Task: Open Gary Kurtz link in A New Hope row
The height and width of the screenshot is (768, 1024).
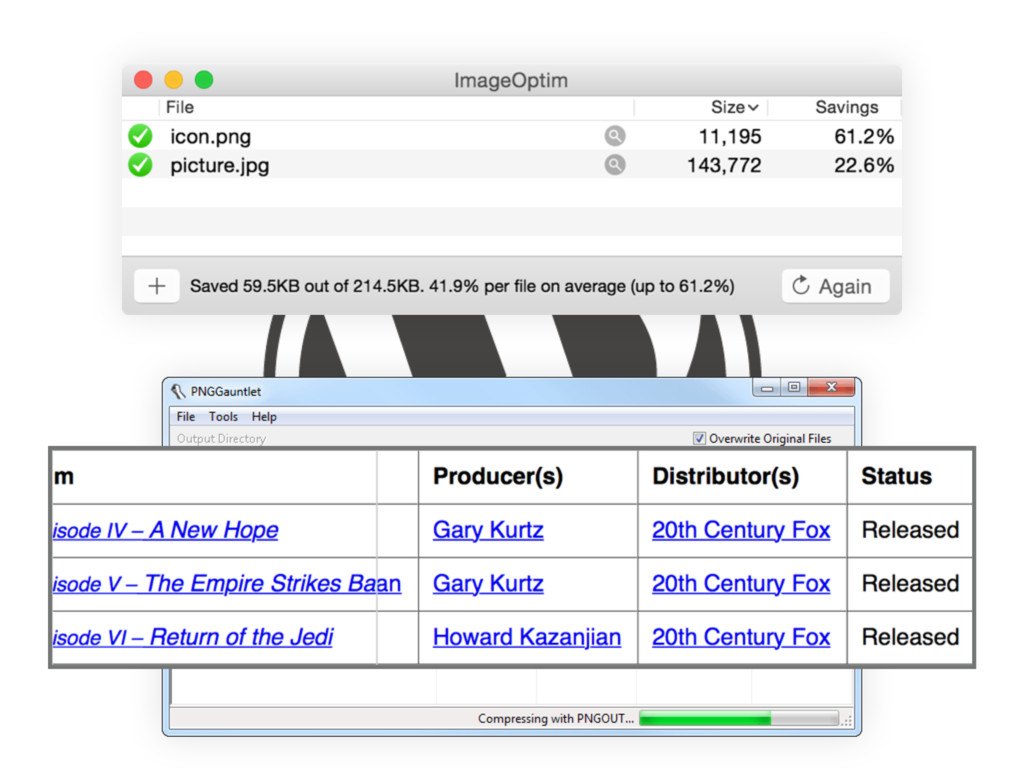Action: pos(488,530)
